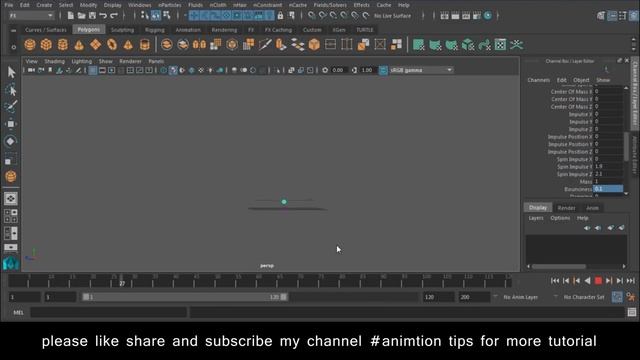Create a polygon cylinder from the shelf
The image size is (640, 360).
pos(62,44)
